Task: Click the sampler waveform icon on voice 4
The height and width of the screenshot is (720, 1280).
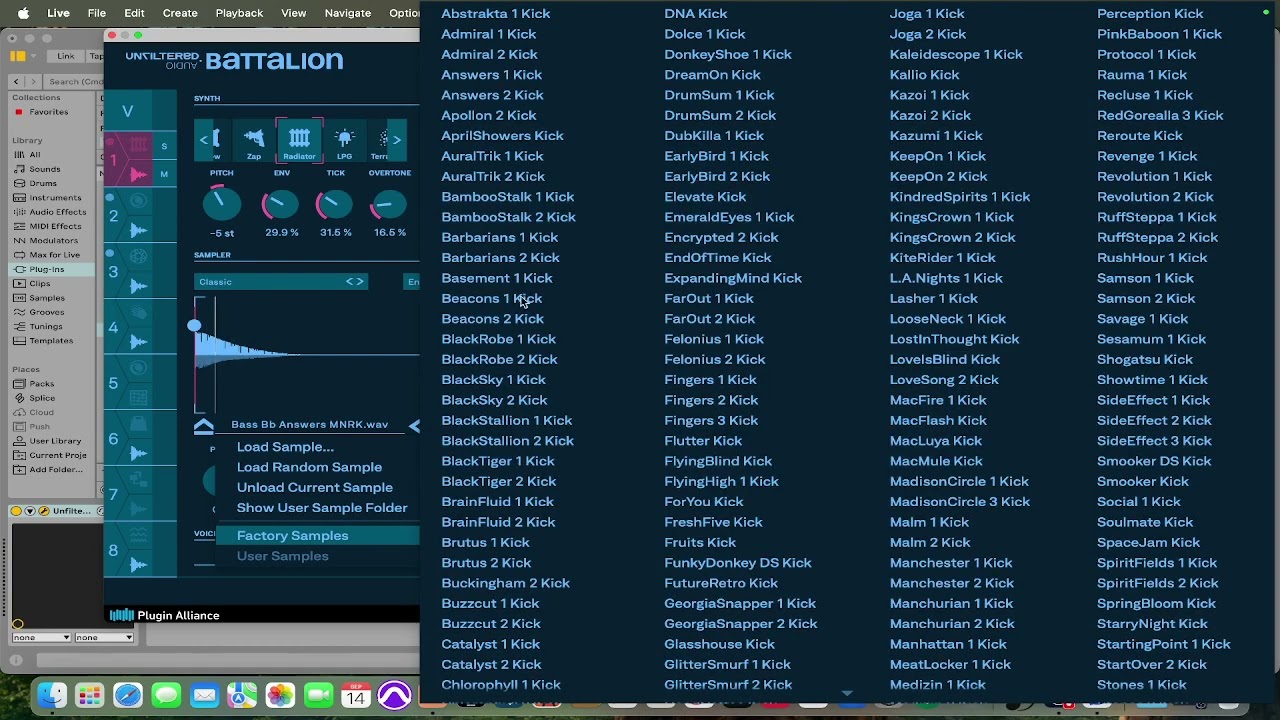Action: tap(138, 342)
